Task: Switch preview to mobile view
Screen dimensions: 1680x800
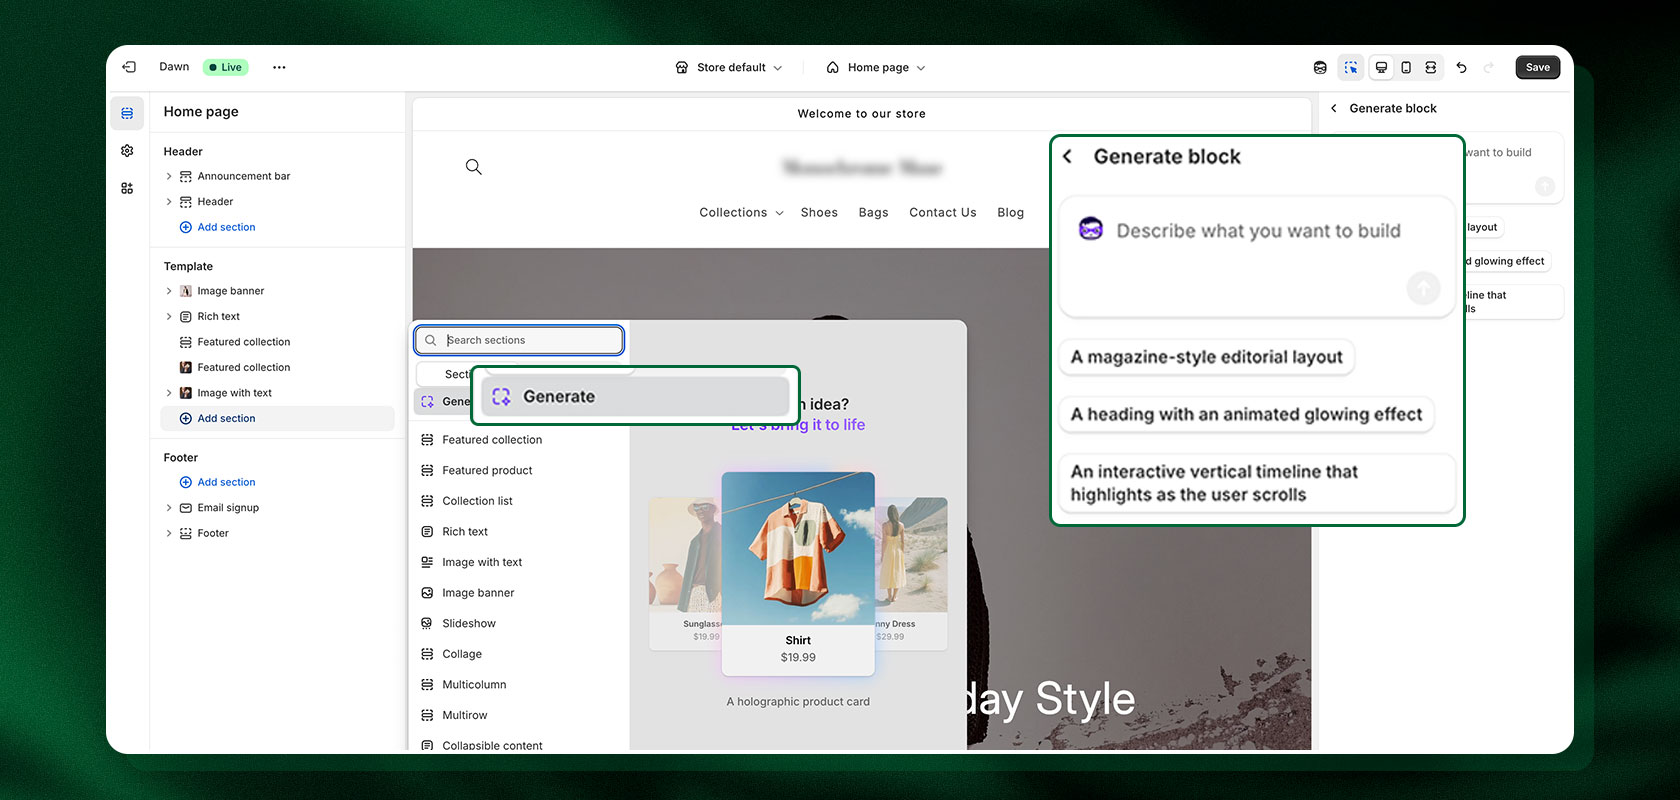Action: [1406, 68]
